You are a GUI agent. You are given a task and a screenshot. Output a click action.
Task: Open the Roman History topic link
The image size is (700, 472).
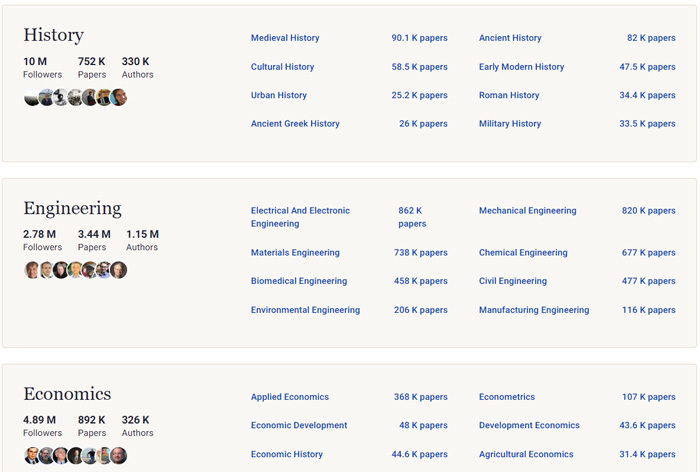pos(509,95)
